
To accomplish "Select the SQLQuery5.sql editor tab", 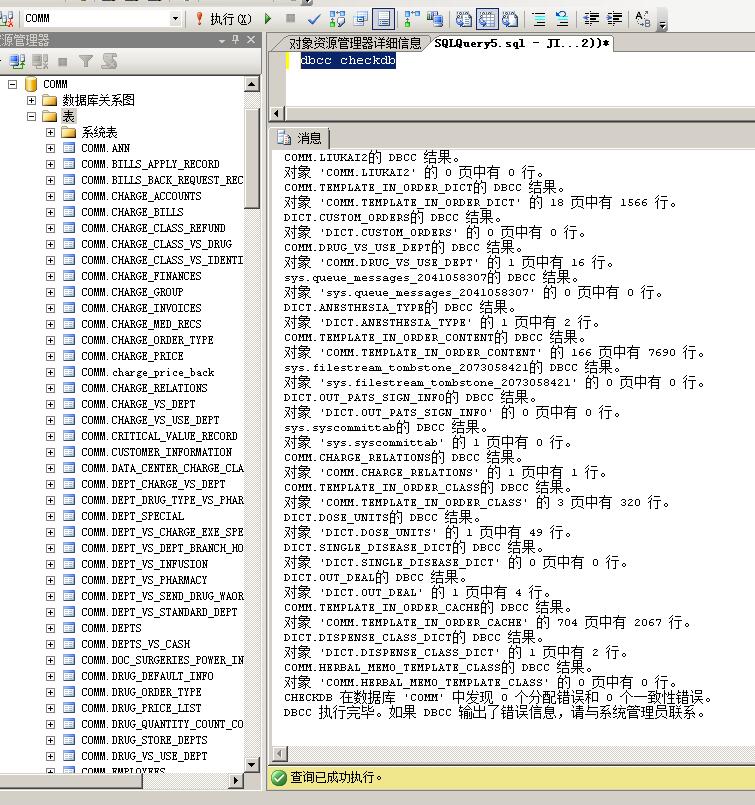I will (x=521, y=43).
